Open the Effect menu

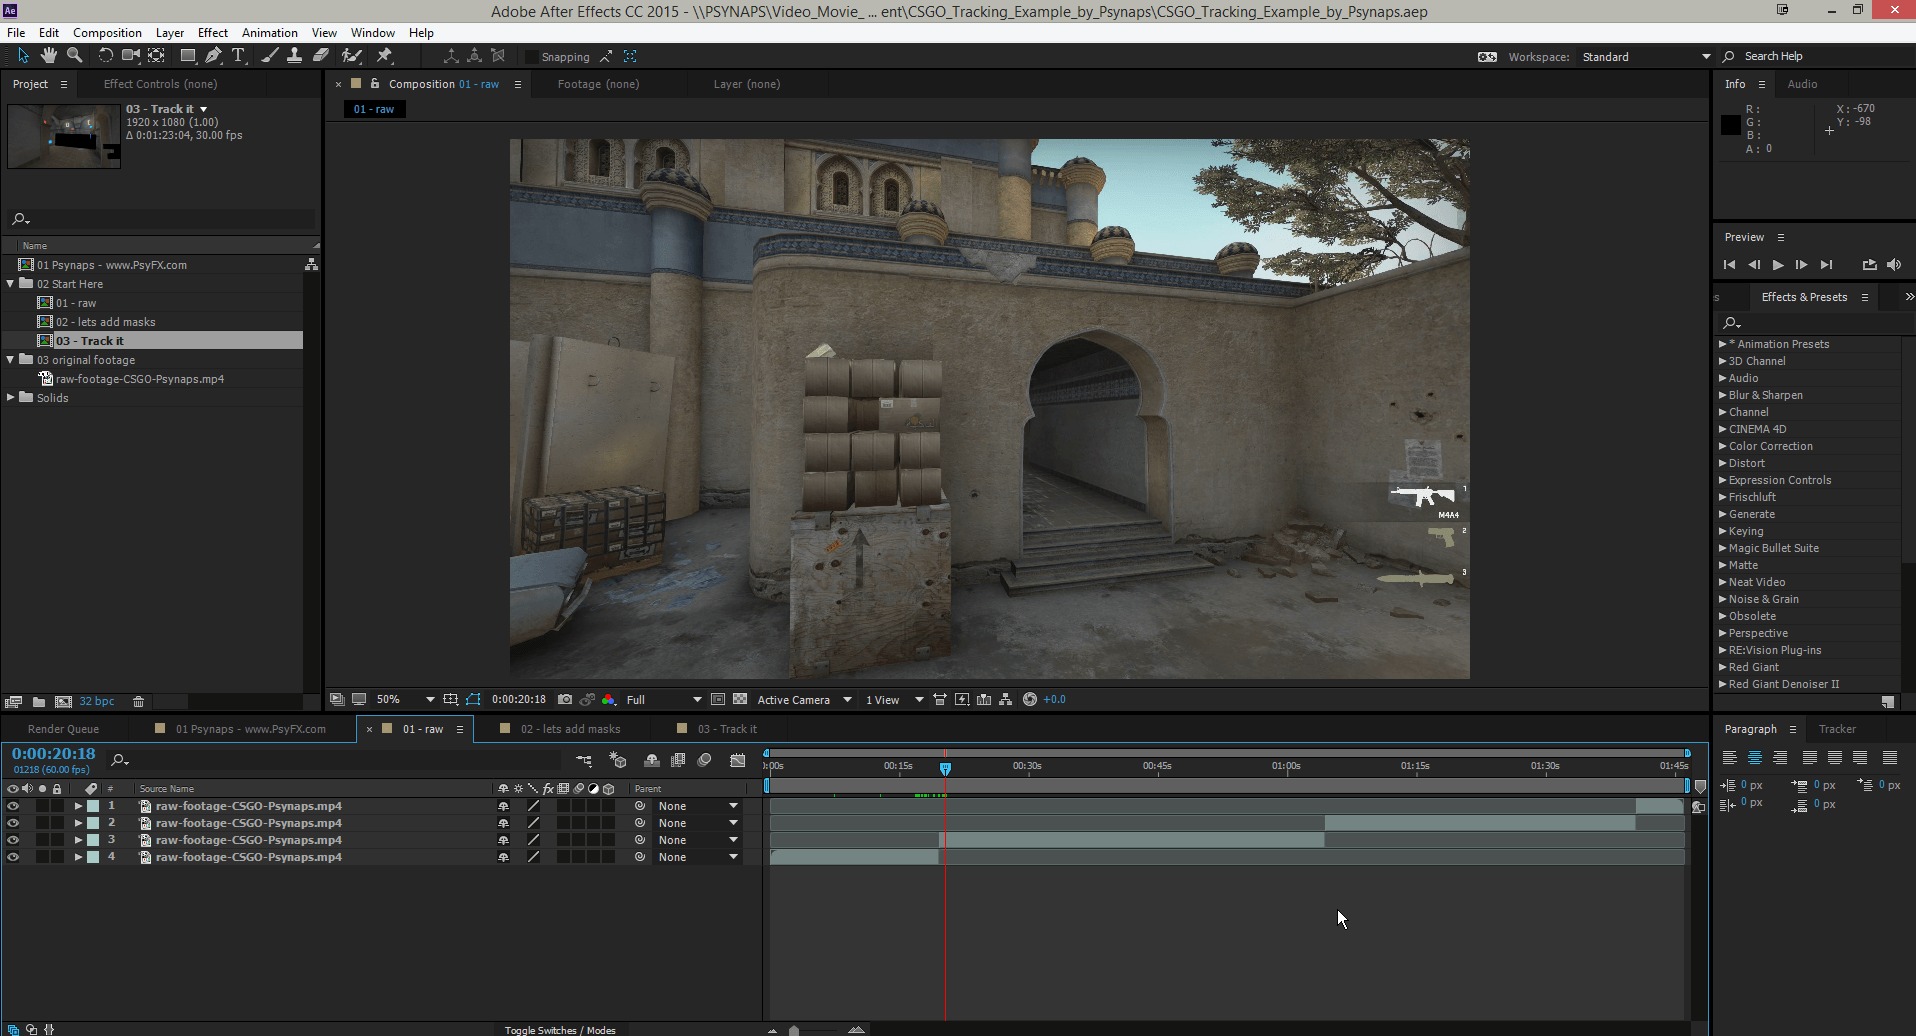[x=213, y=33]
